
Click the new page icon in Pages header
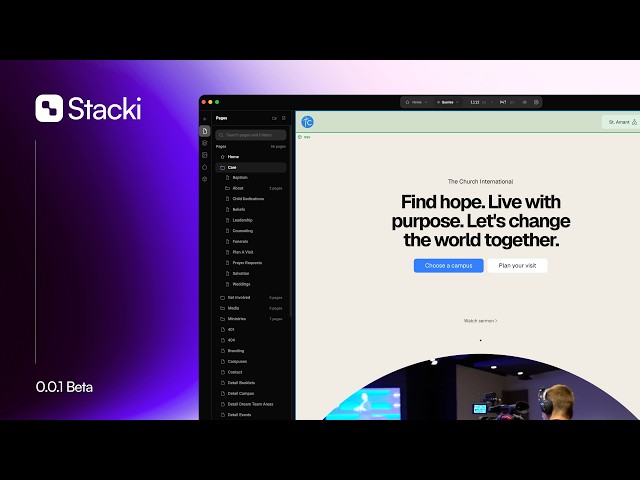coord(284,118)
